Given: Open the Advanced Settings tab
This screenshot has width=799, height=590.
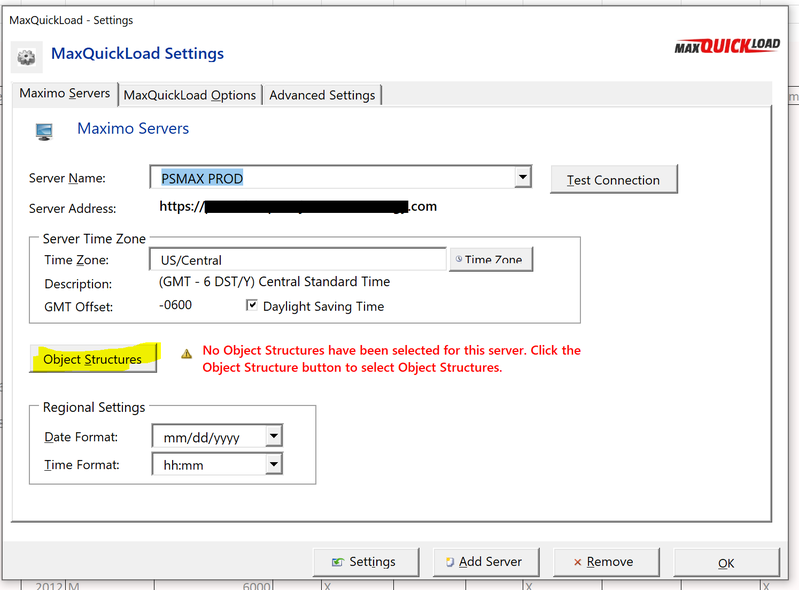Looking at the screenshot, I should [322, 95].
